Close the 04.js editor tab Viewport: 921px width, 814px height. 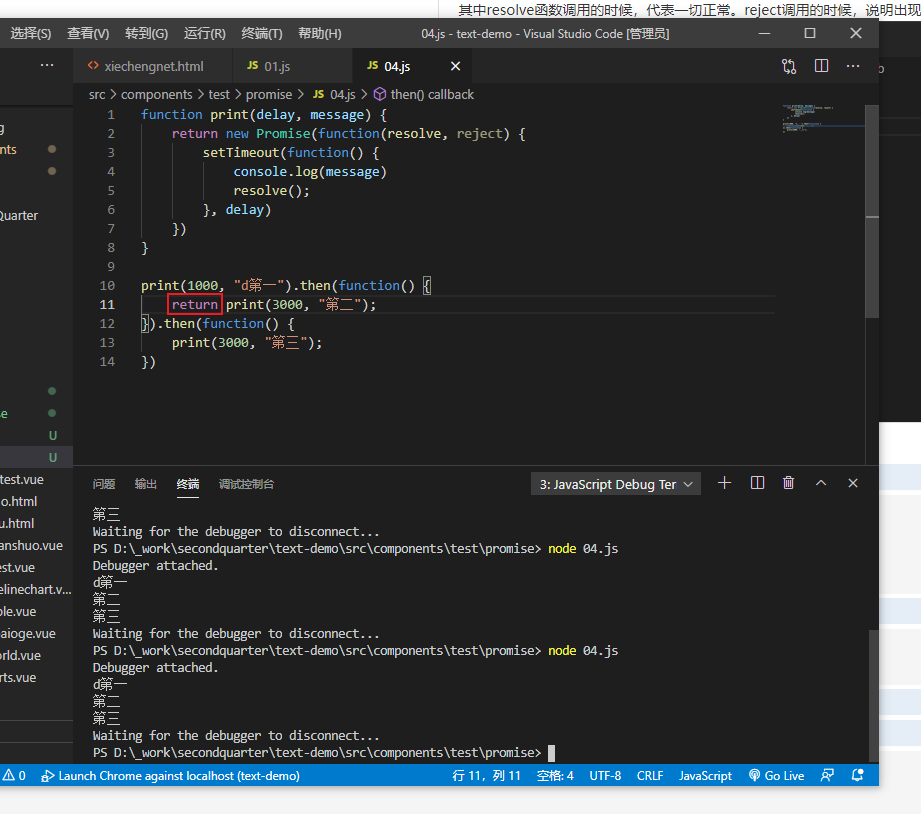click(455, 67)
